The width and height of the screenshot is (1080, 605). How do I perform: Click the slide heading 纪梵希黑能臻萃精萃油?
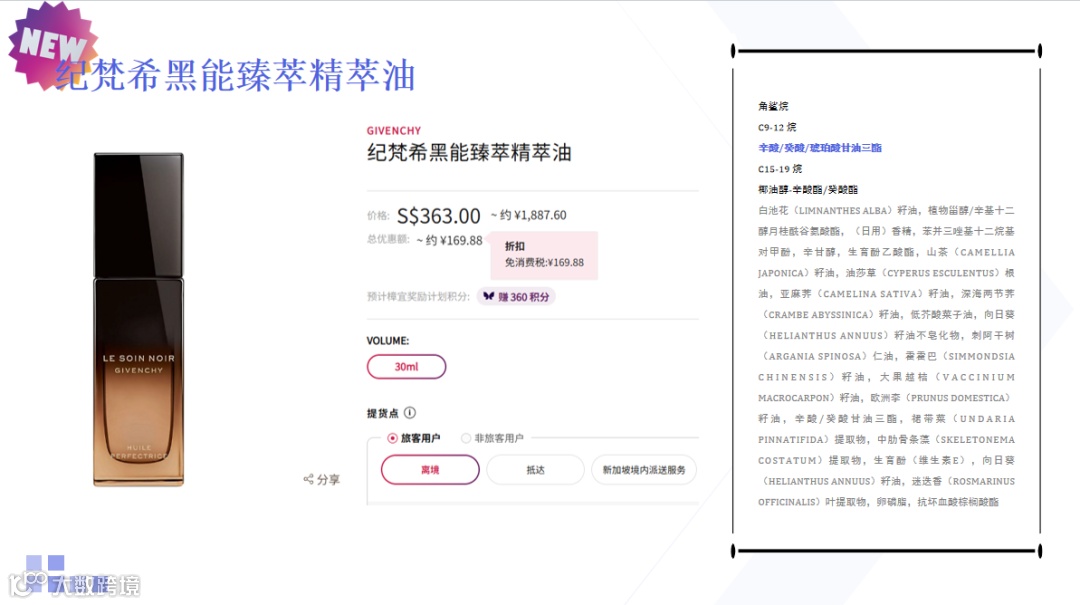point(236,75)
